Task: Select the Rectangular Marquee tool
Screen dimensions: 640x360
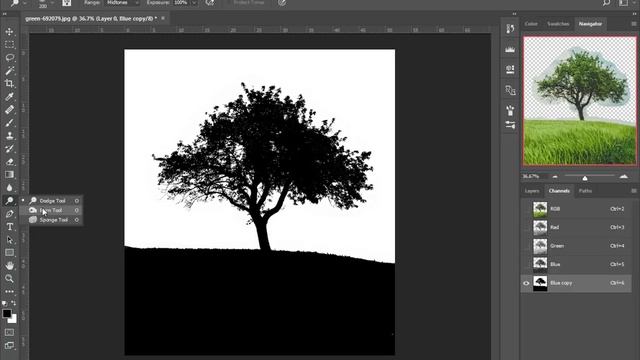Action: pos(9,44)
